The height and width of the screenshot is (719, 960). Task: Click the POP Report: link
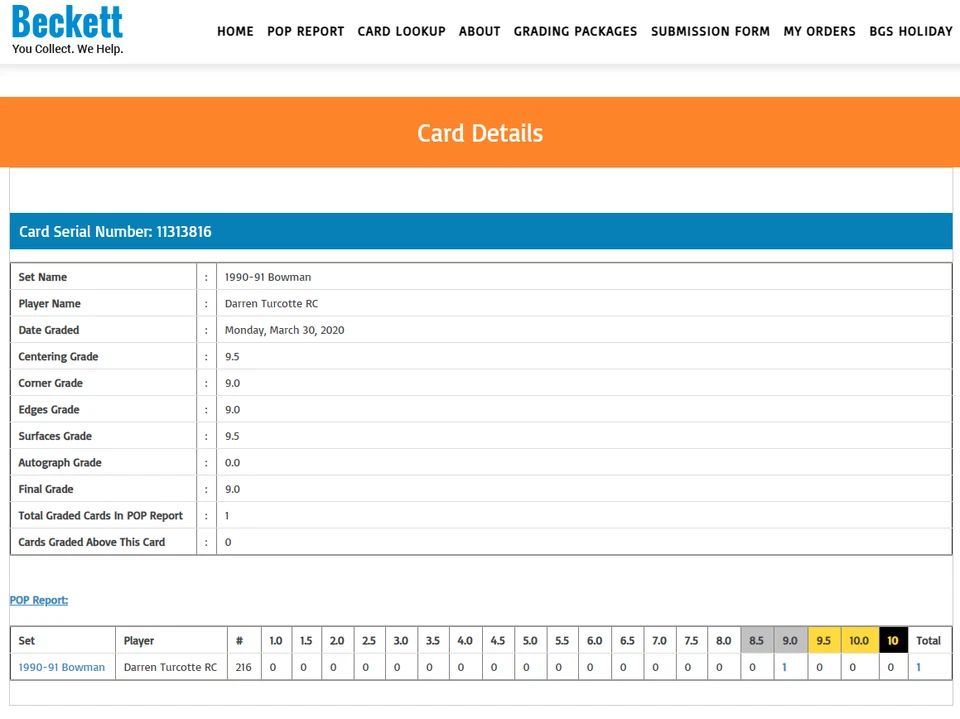coord(39,600)
